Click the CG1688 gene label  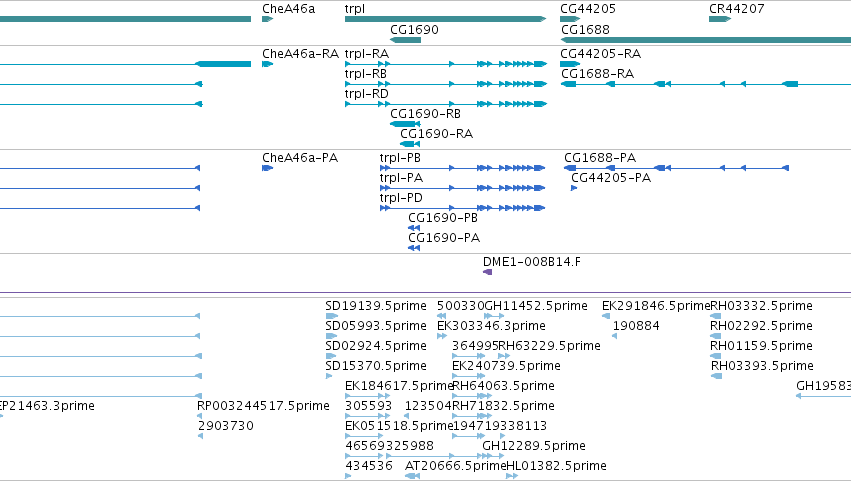point(585,29)
